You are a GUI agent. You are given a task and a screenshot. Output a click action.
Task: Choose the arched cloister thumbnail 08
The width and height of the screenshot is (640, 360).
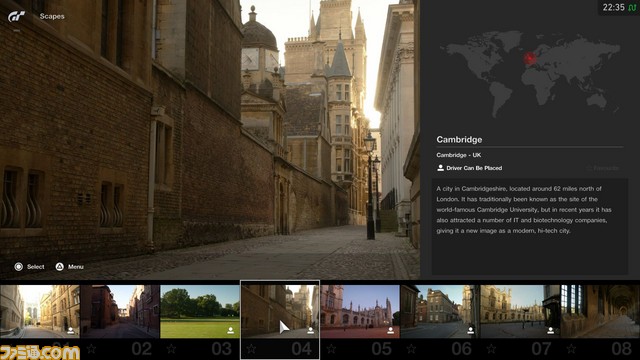point(600,311)
